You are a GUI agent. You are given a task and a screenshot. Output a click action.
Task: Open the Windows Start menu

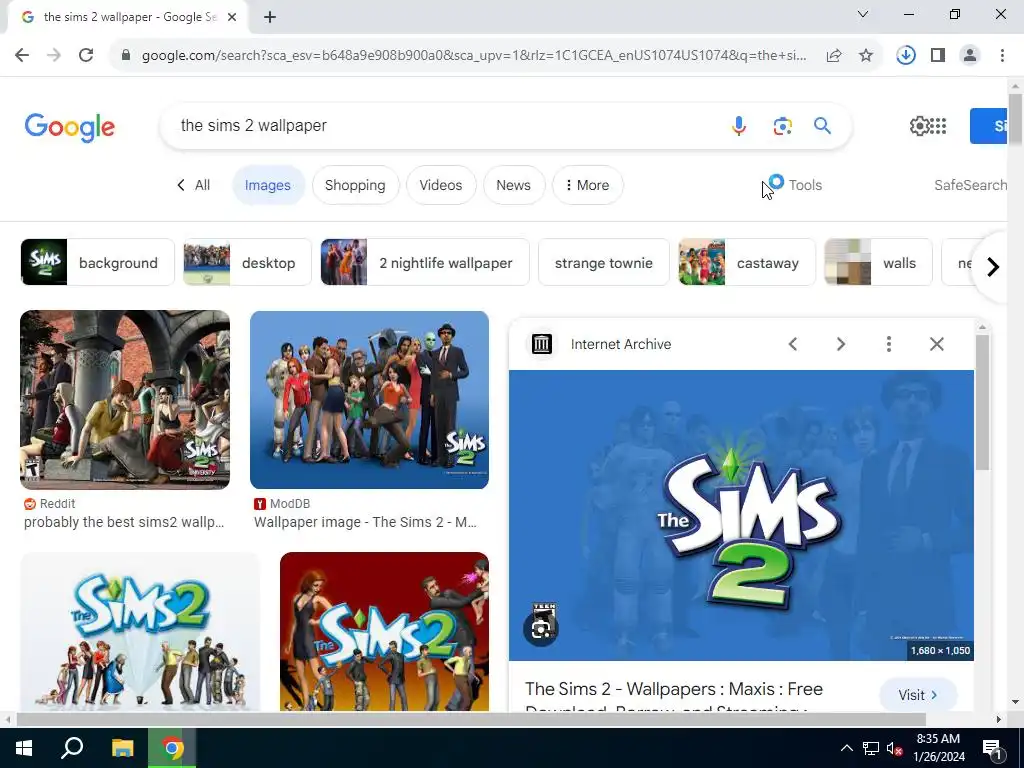point(24,748)
